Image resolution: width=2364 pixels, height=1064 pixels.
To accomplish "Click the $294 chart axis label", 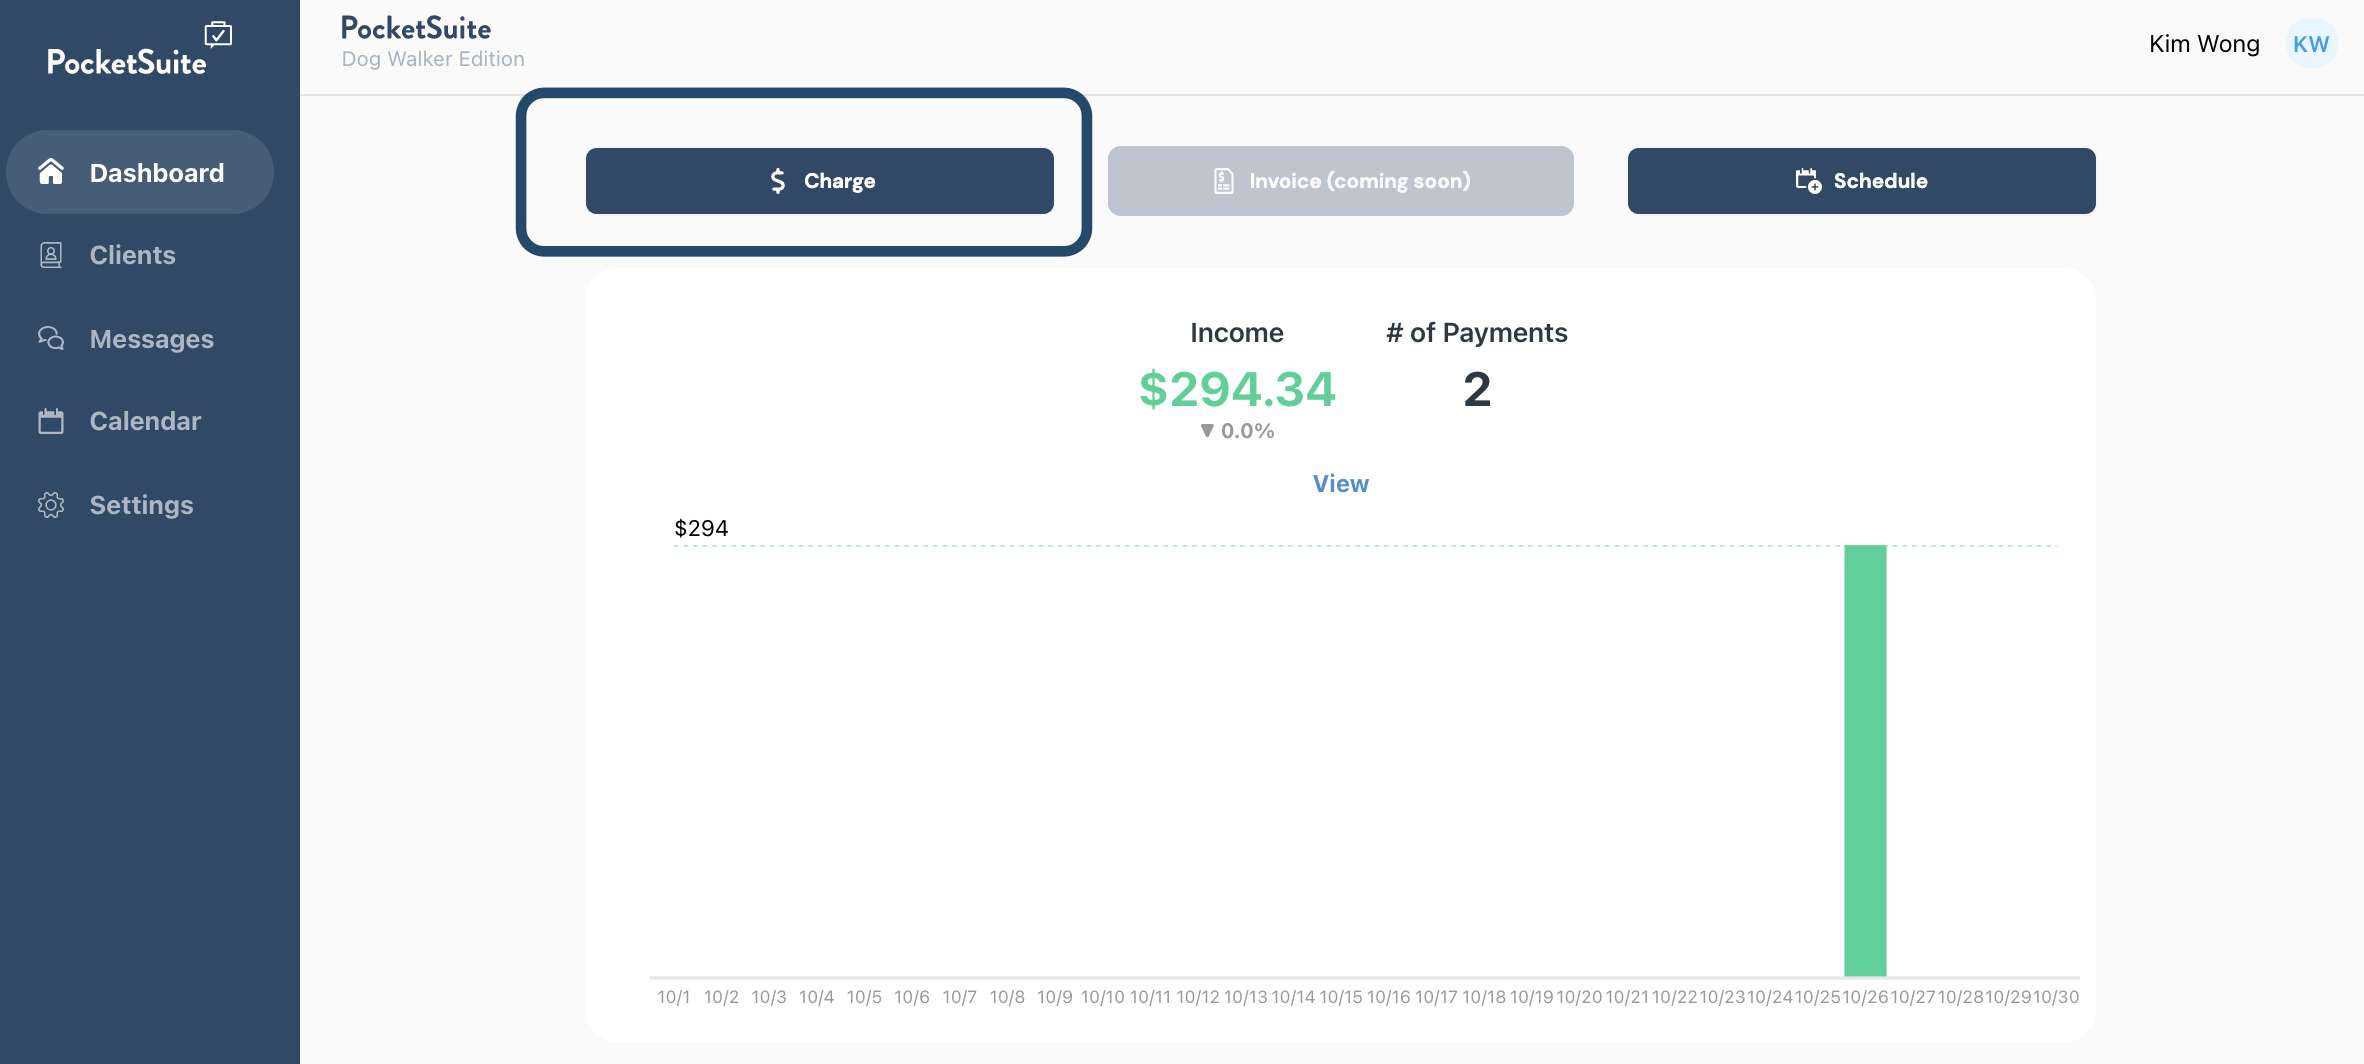I will pos(701,528).
